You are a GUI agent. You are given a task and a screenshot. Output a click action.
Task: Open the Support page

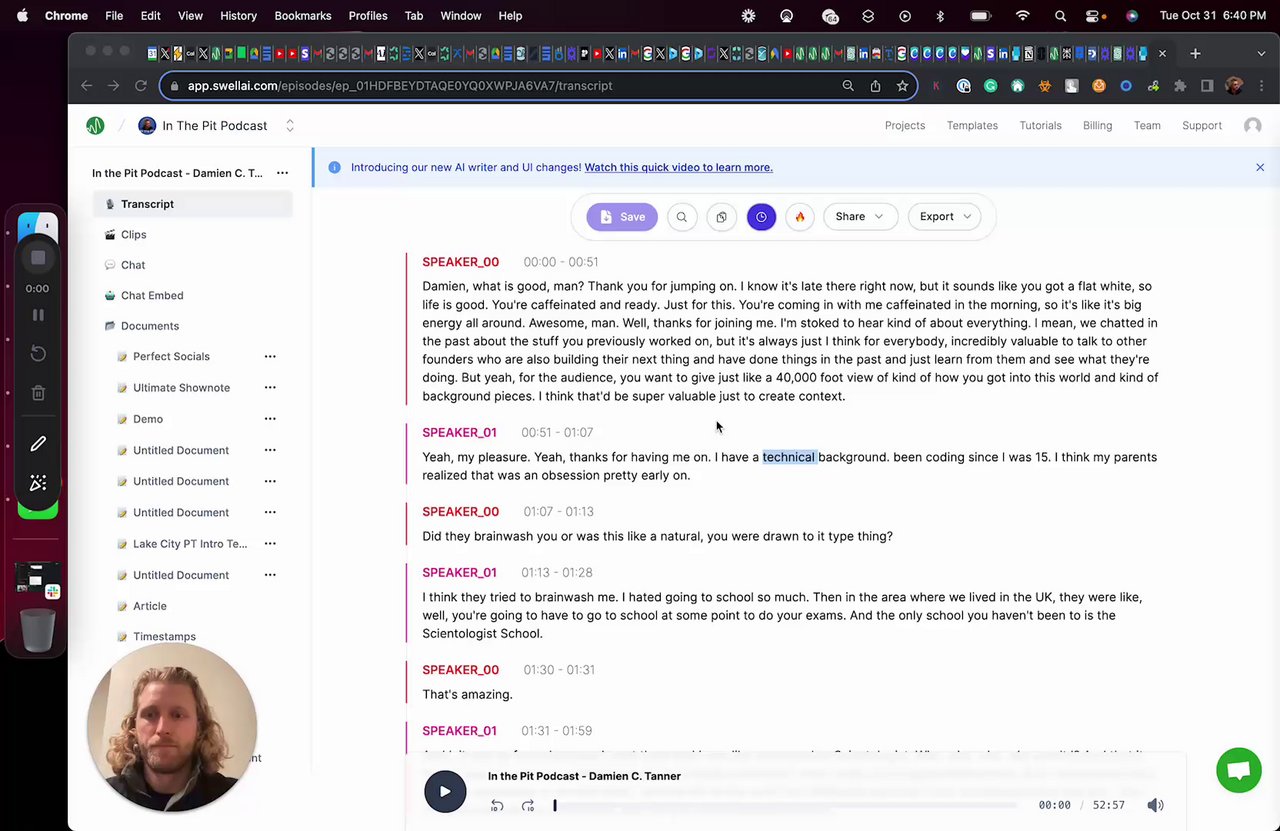click(x=1202, y=126)
